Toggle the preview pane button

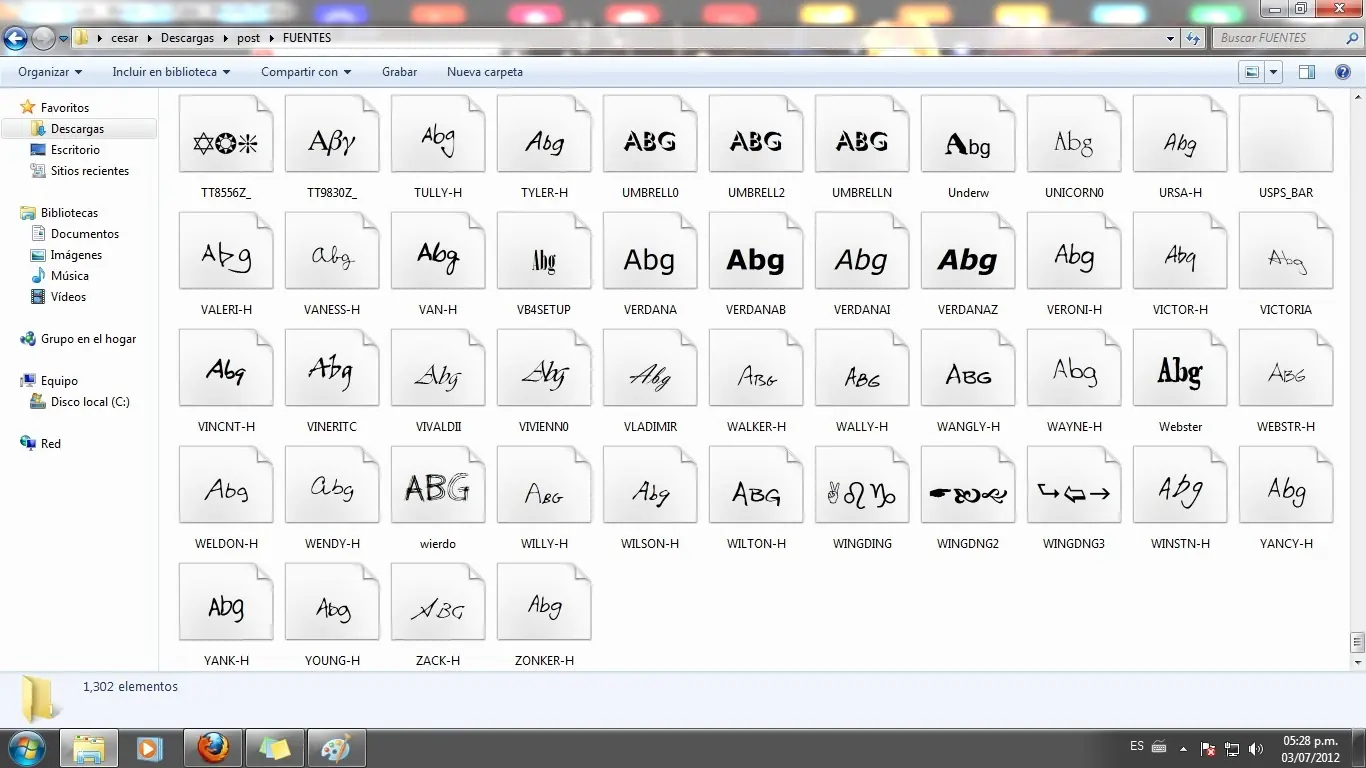(x=1306, y=72)
